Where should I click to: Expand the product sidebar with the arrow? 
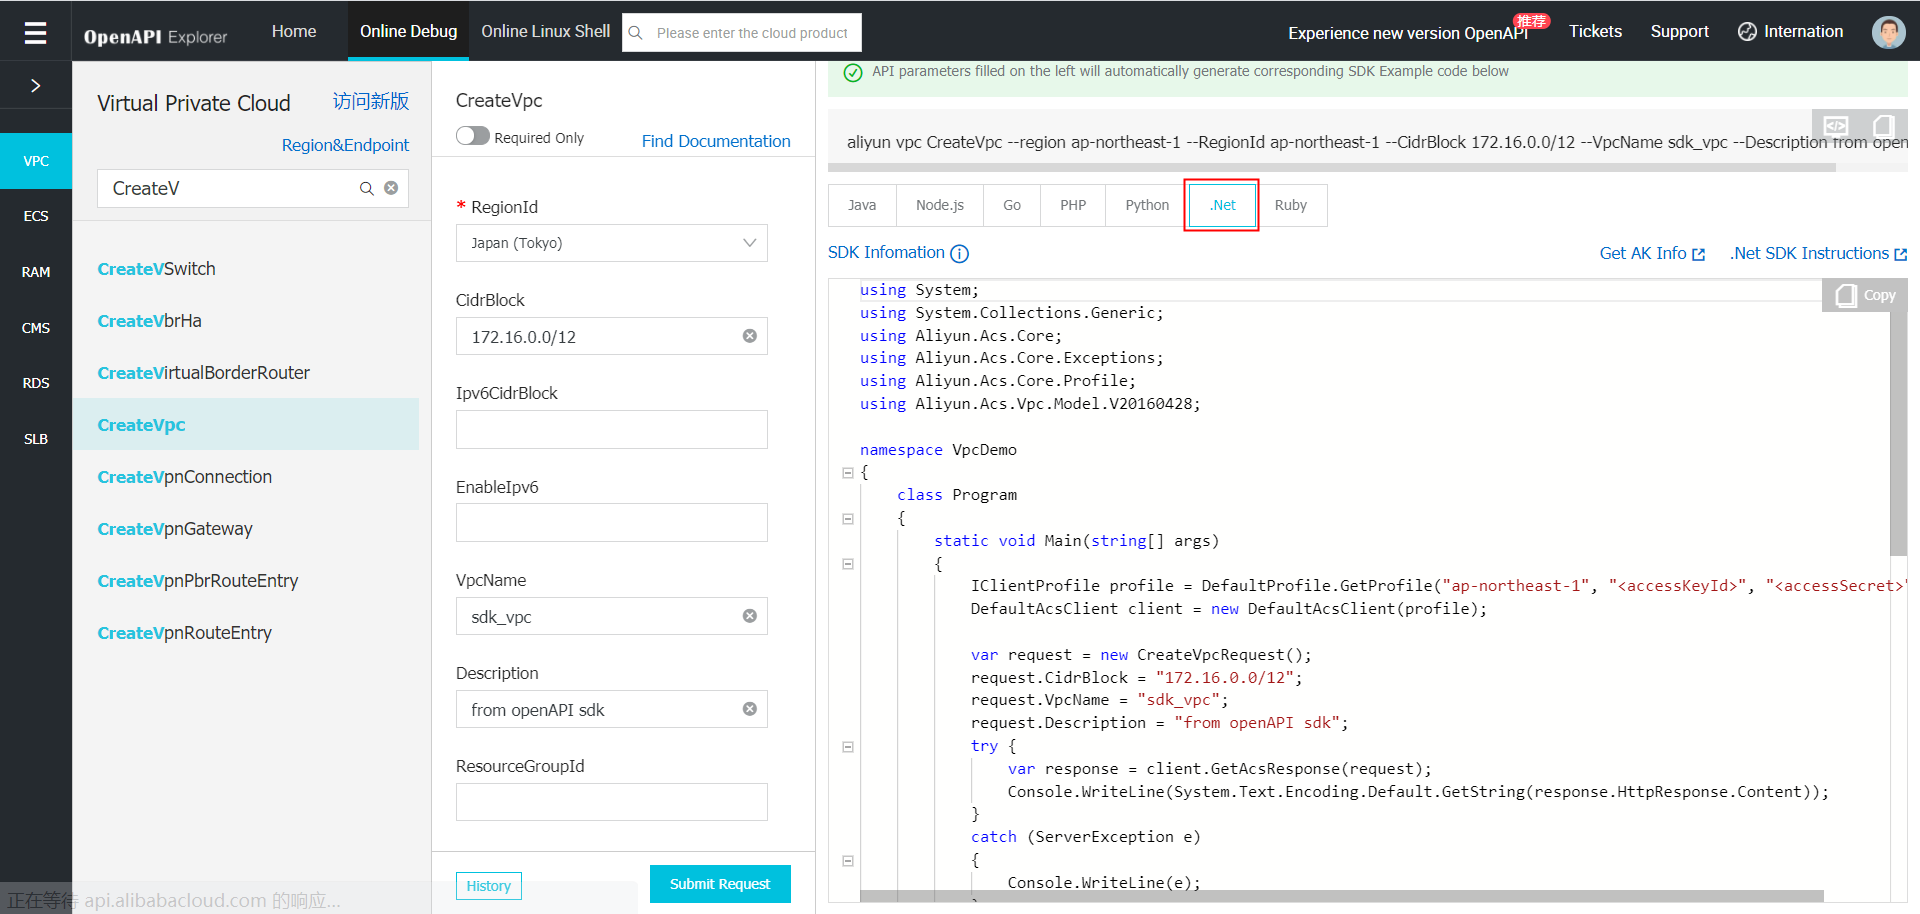(x=35, y=86)
